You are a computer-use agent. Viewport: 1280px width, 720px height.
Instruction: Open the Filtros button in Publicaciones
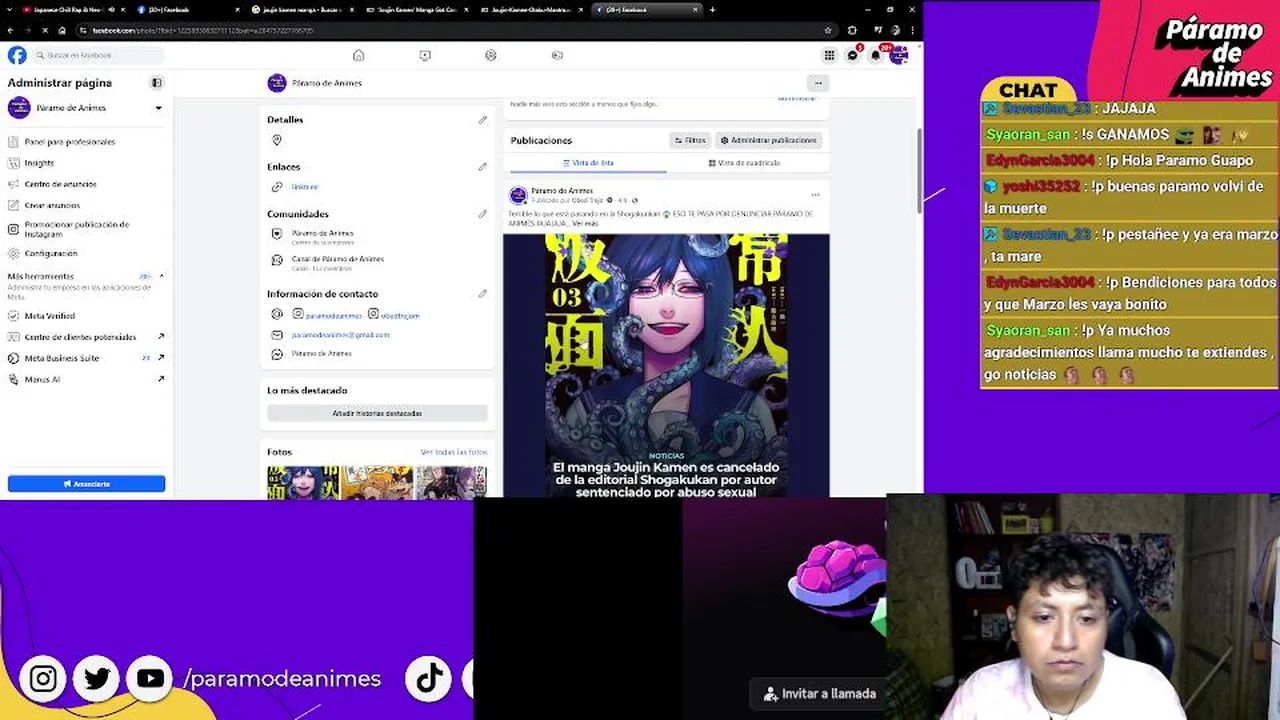(x=690, y=141)
